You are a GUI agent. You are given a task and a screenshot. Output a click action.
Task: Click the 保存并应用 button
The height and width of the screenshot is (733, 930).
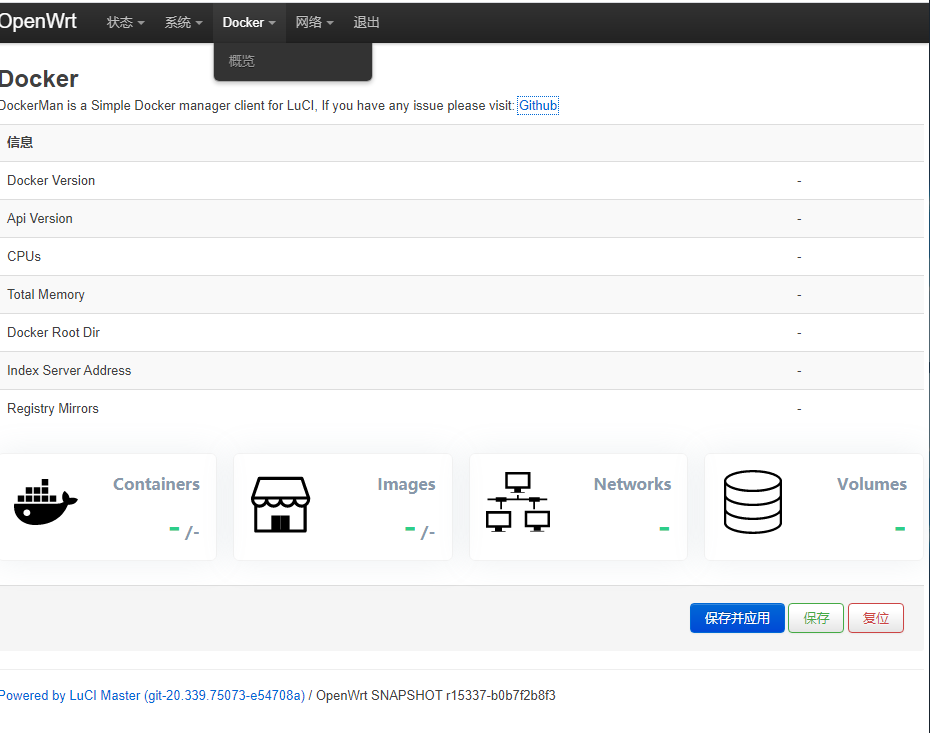point(737,617)
